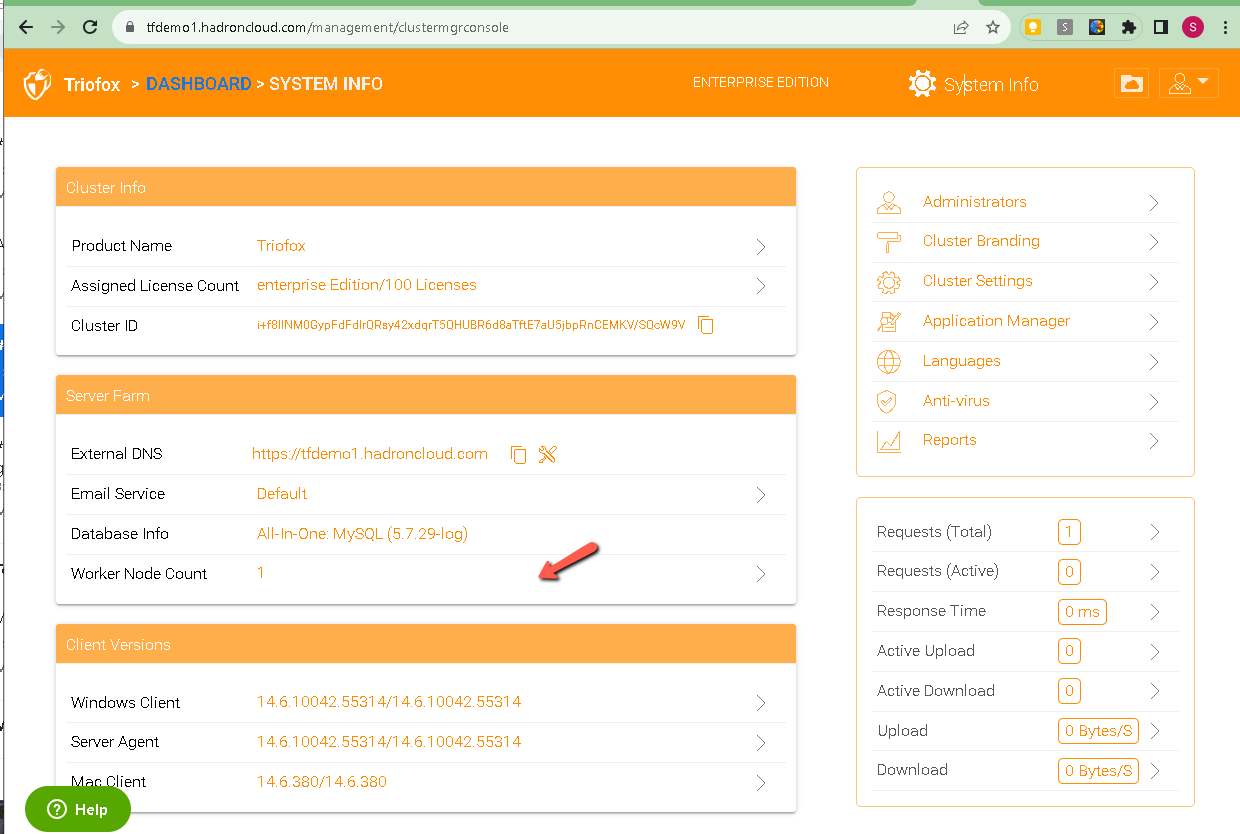
Task: Click the Cluster ID string value
Action: pos(471,325)
